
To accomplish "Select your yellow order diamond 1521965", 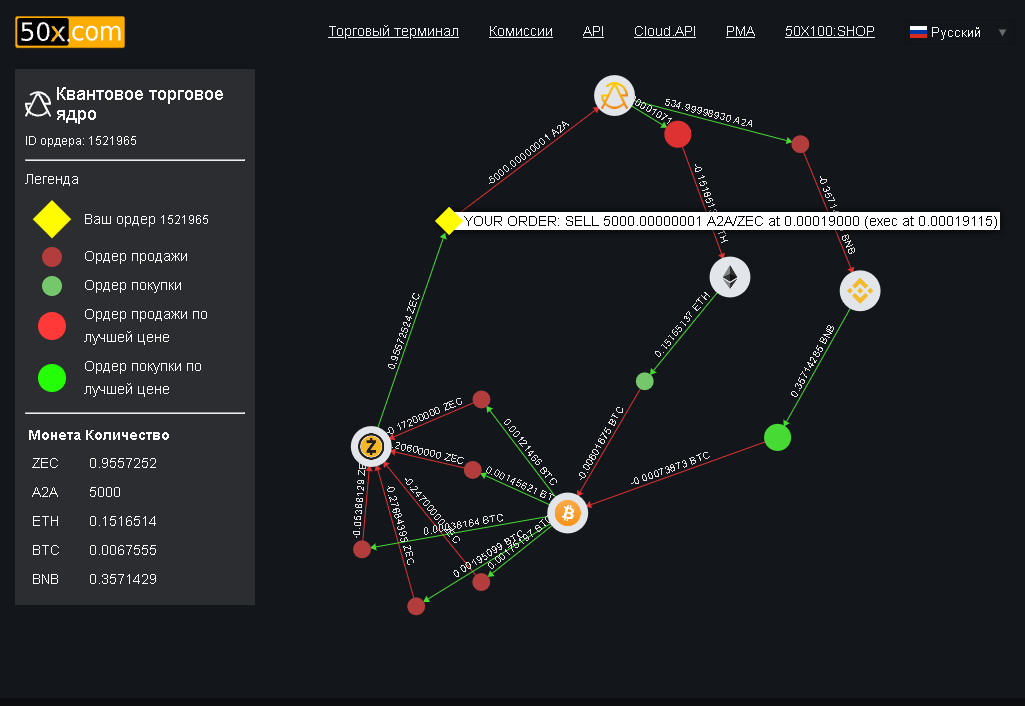I will pos(447,222).
